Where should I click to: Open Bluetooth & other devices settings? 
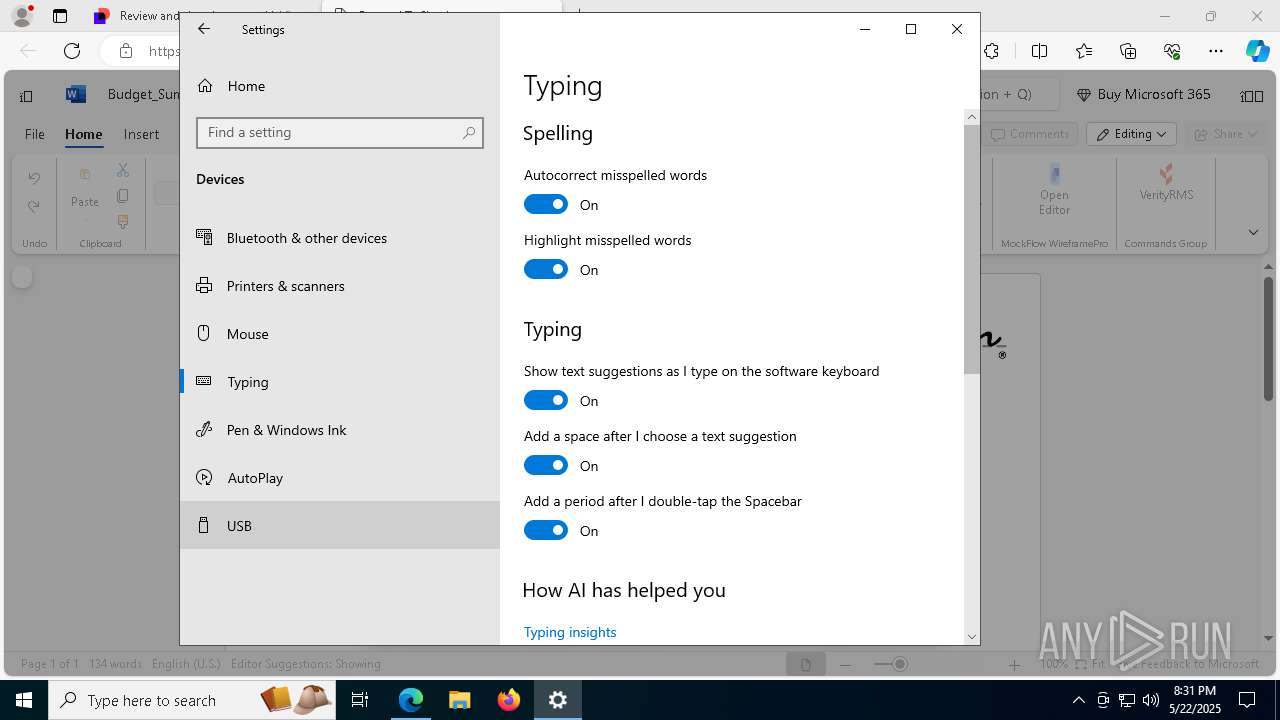[x=340, y=238]
